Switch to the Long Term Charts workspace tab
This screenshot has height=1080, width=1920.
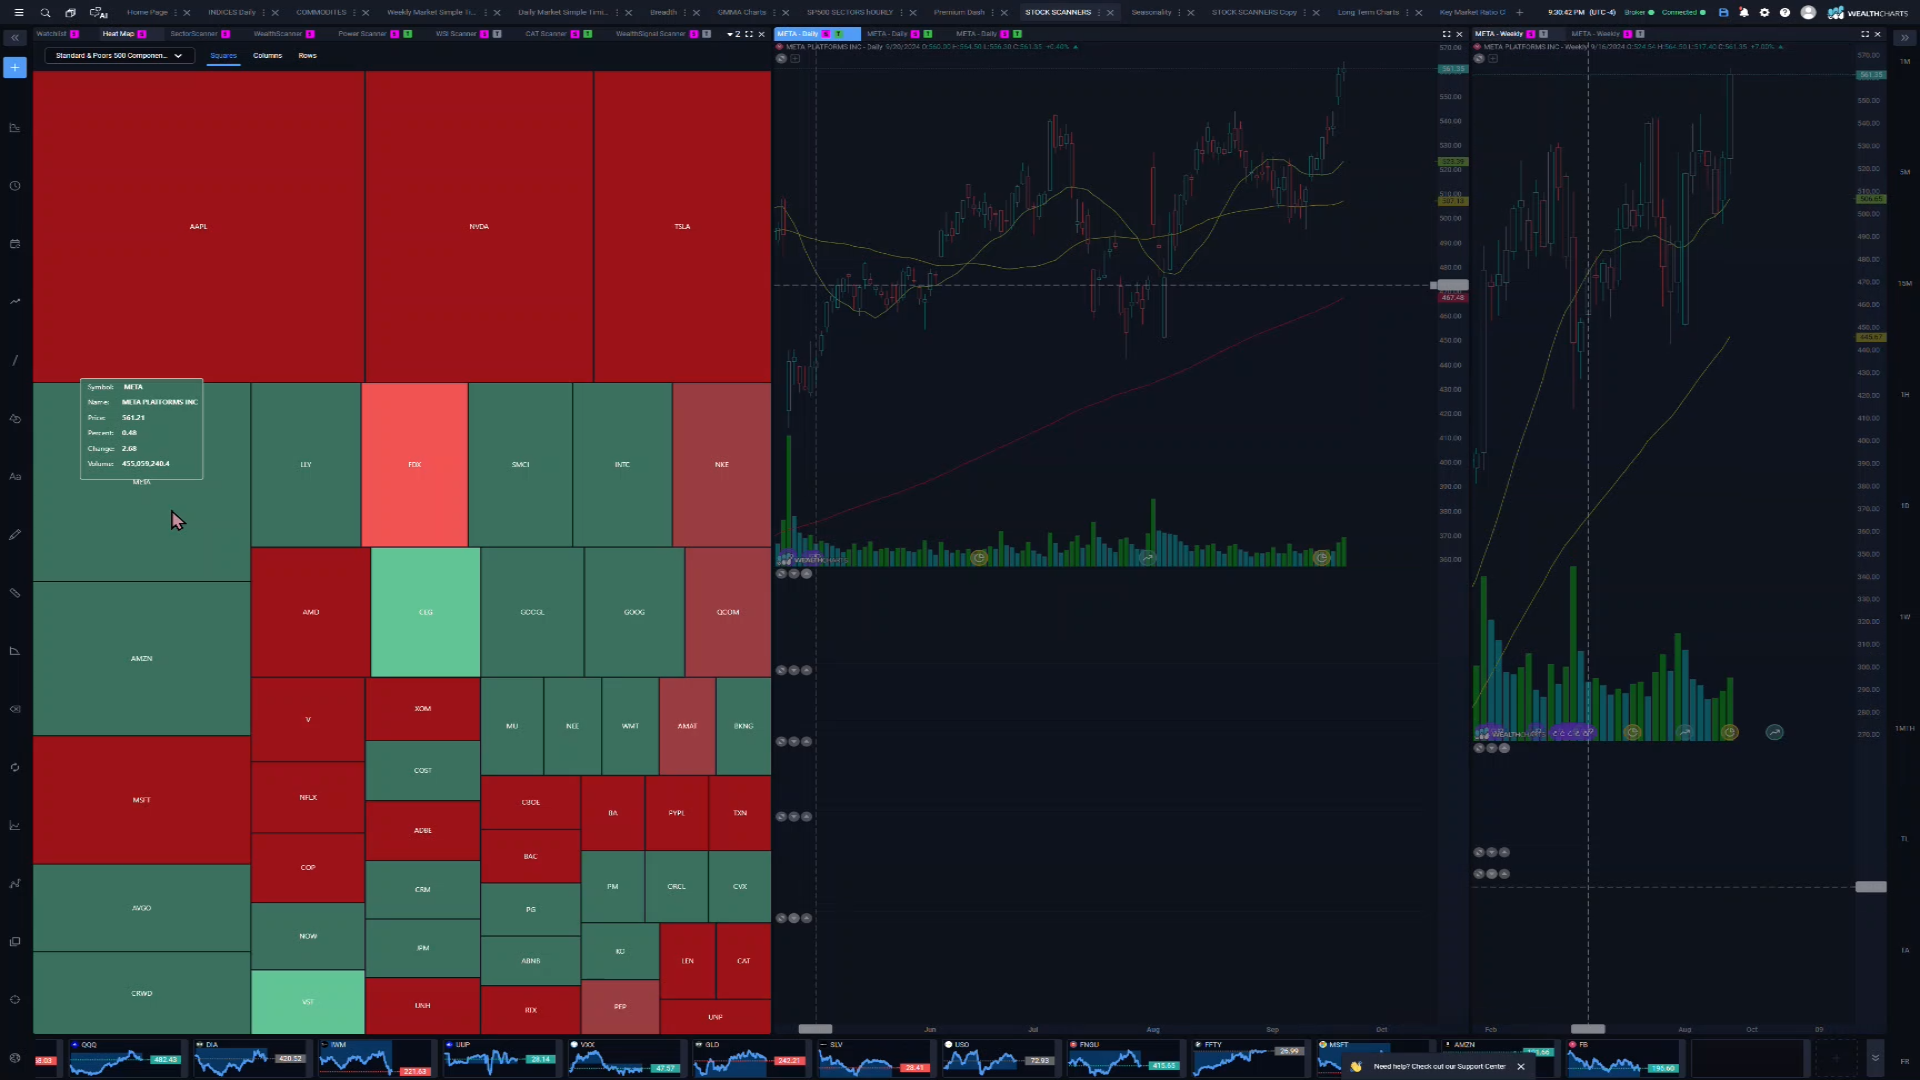1368,12
